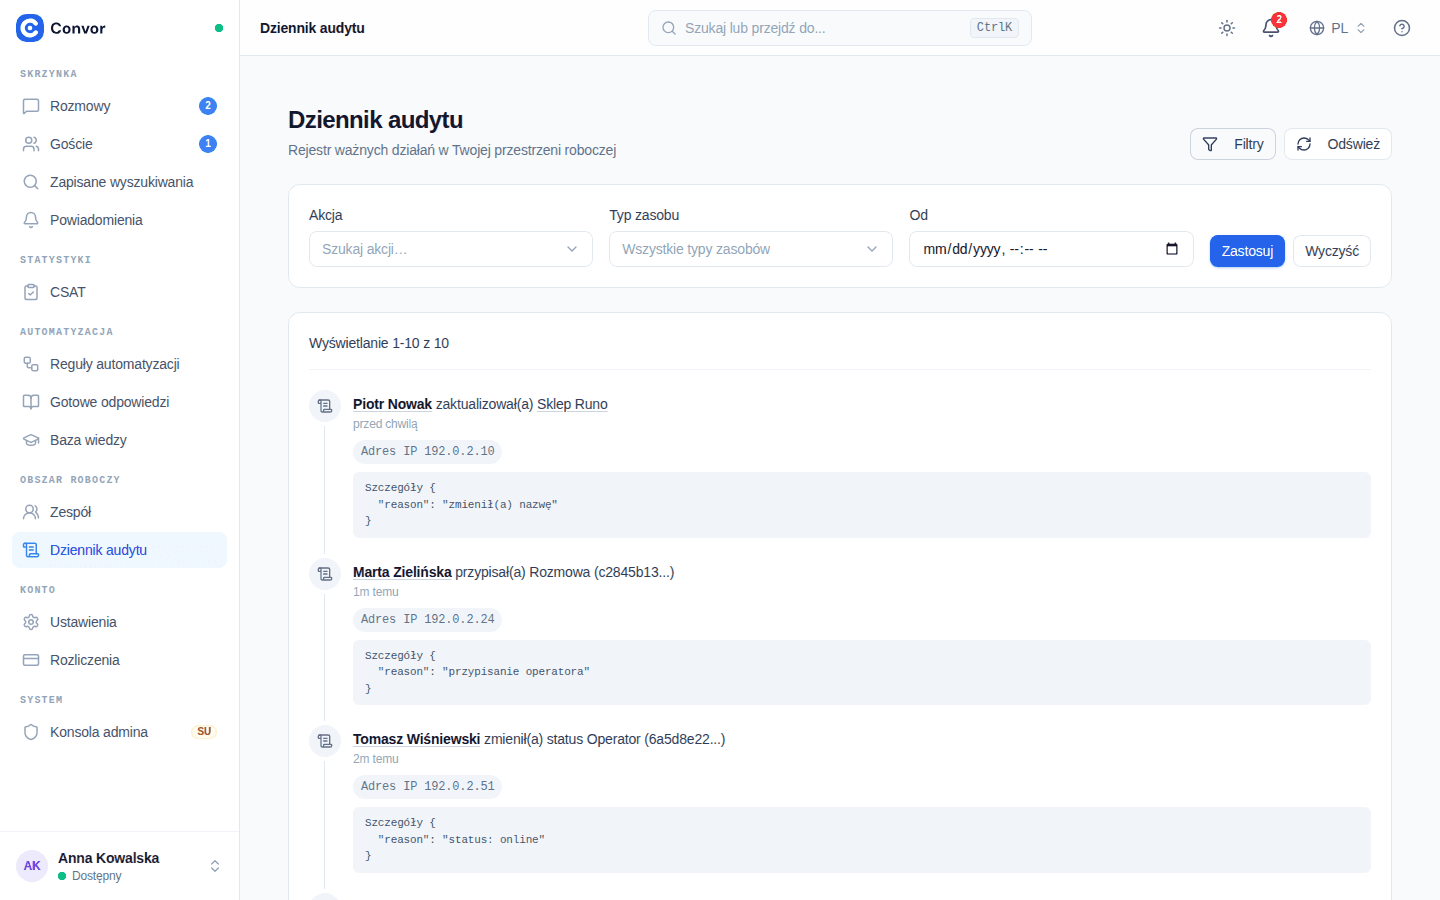
Task: Click the Odśwież refresh button
Action: [x=1338, y=144]
